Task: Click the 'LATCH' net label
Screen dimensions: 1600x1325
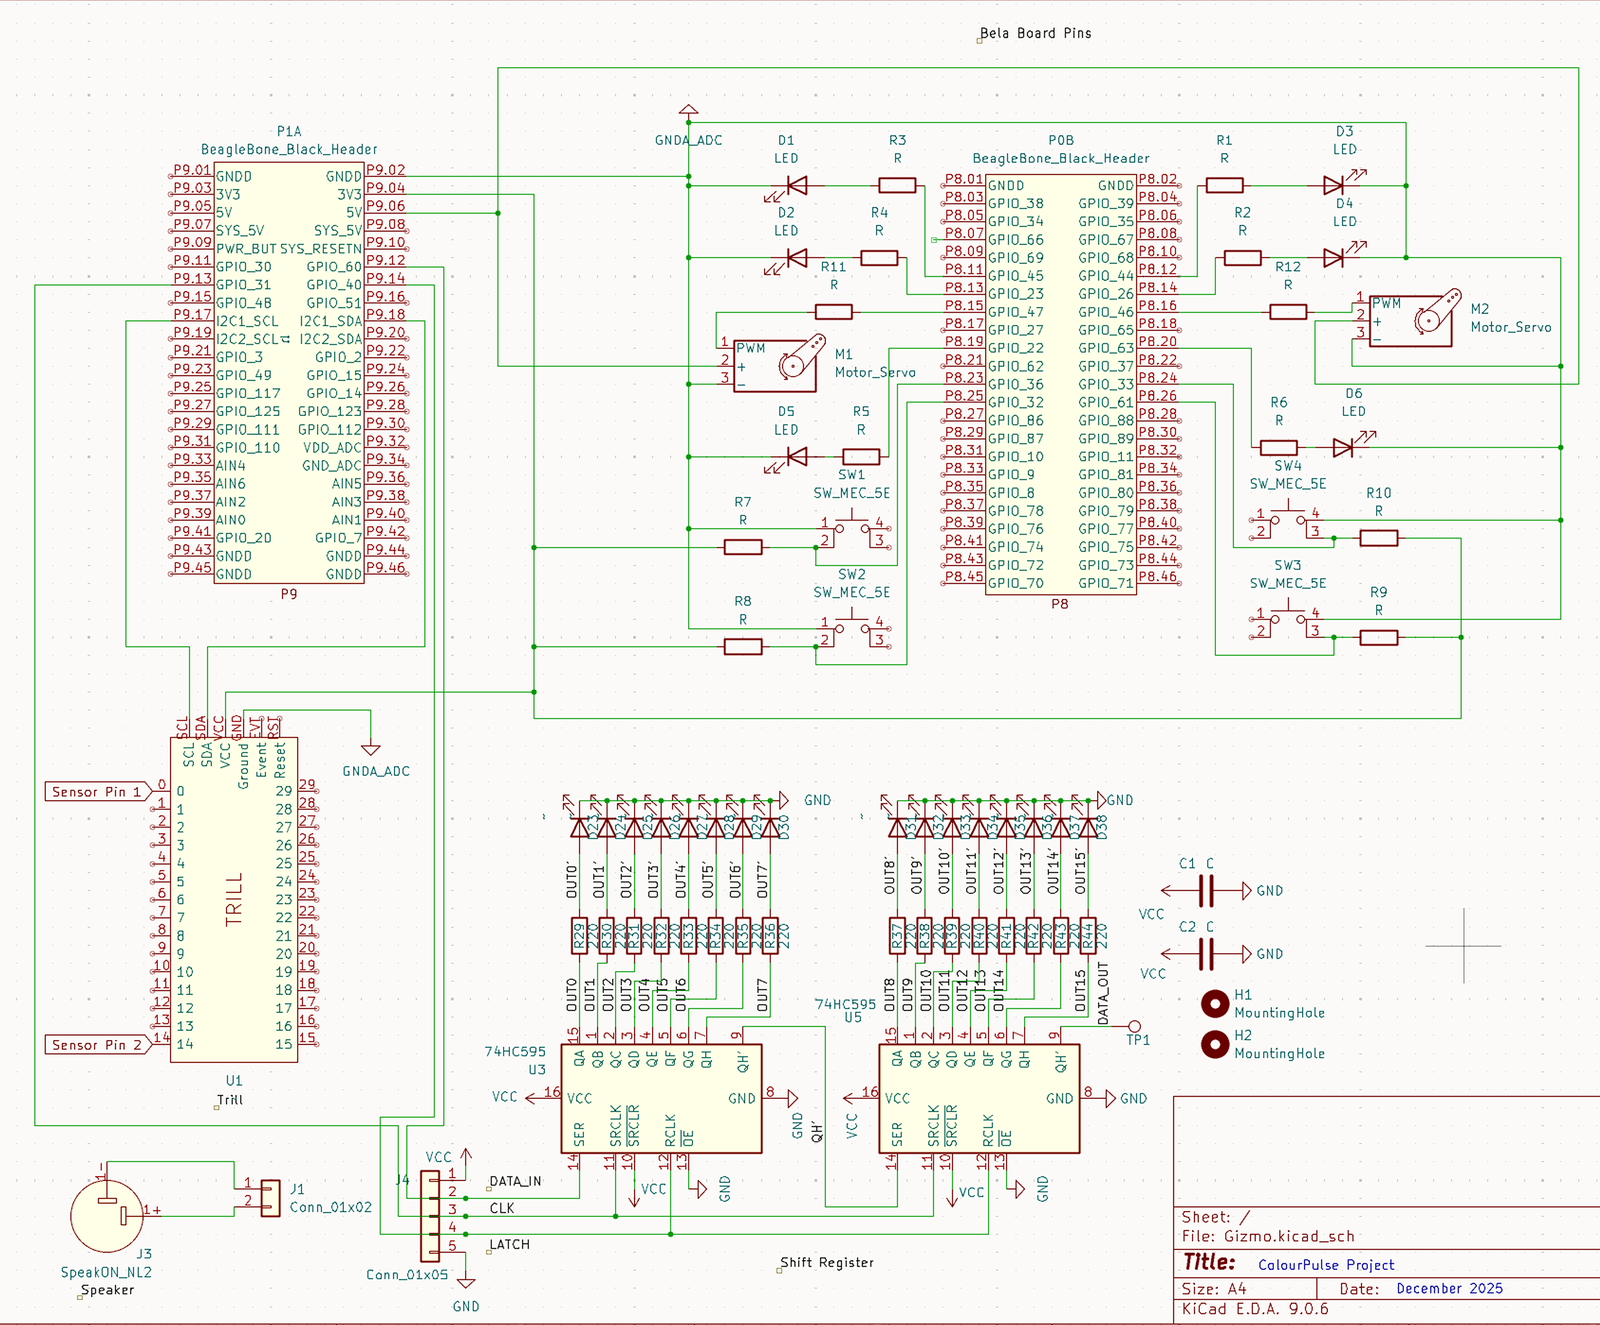Action: [509, 1245]
